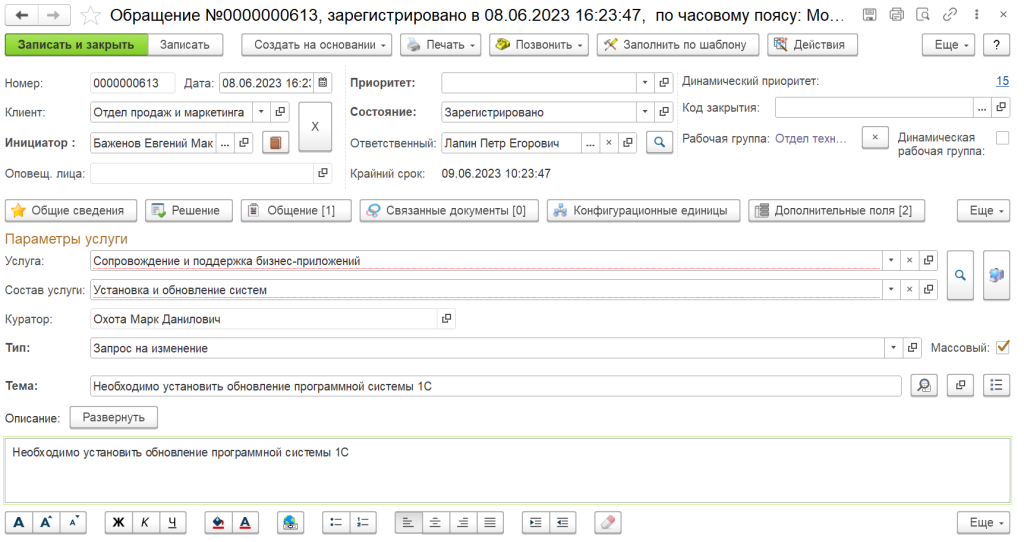Center-align the description text

pyautogui.click(x=435, y=522)
